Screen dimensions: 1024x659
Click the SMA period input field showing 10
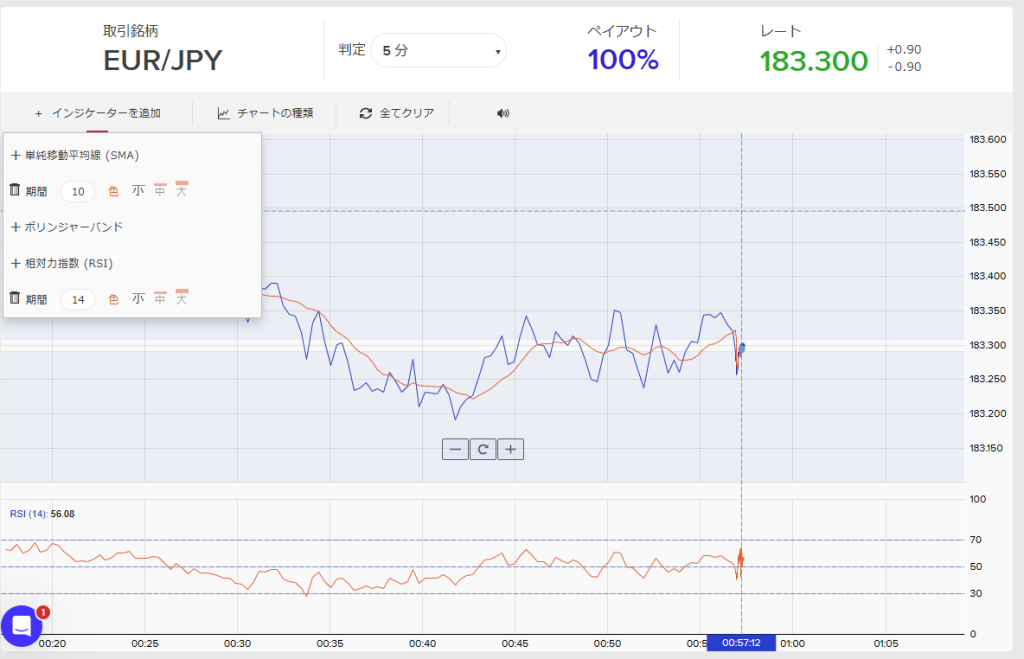click(x=78, y=191)
